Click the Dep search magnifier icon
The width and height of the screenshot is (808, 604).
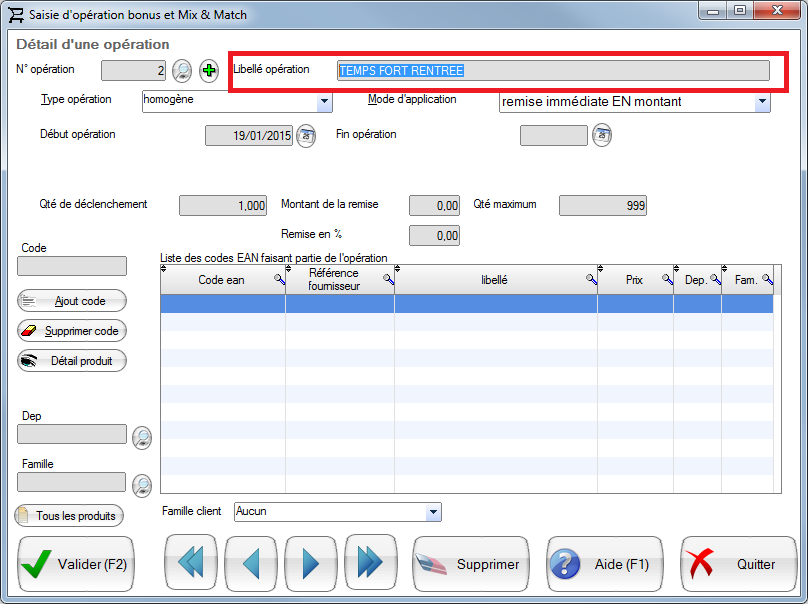coord(142,437)
